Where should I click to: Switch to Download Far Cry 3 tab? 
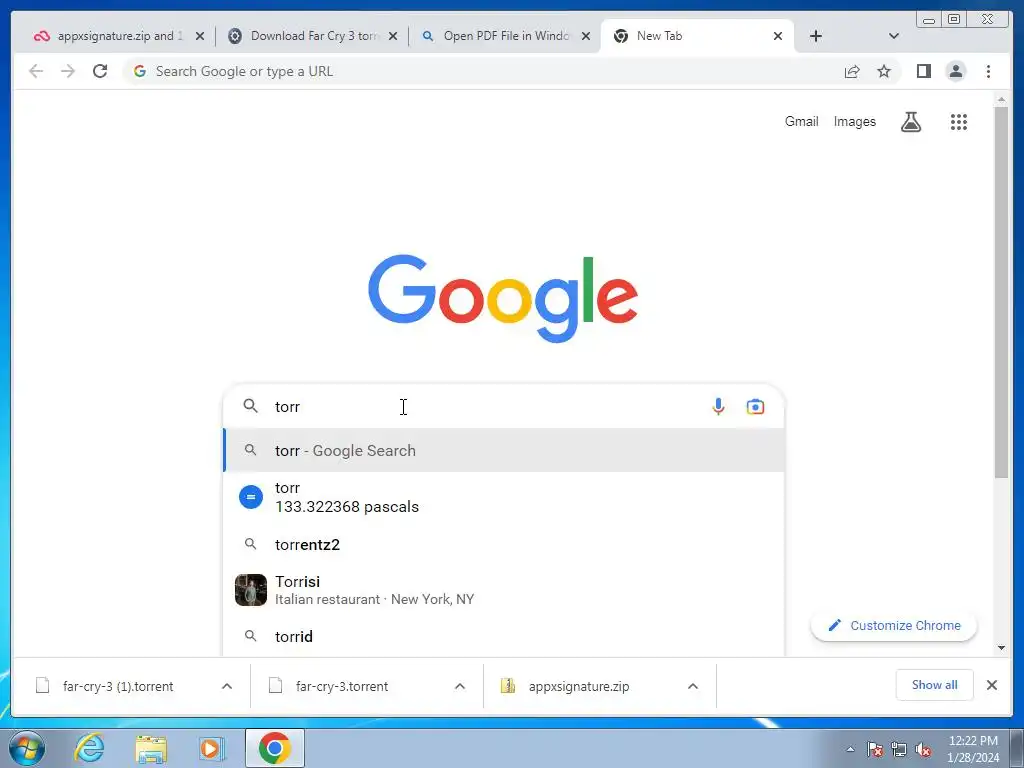[312, 36]
